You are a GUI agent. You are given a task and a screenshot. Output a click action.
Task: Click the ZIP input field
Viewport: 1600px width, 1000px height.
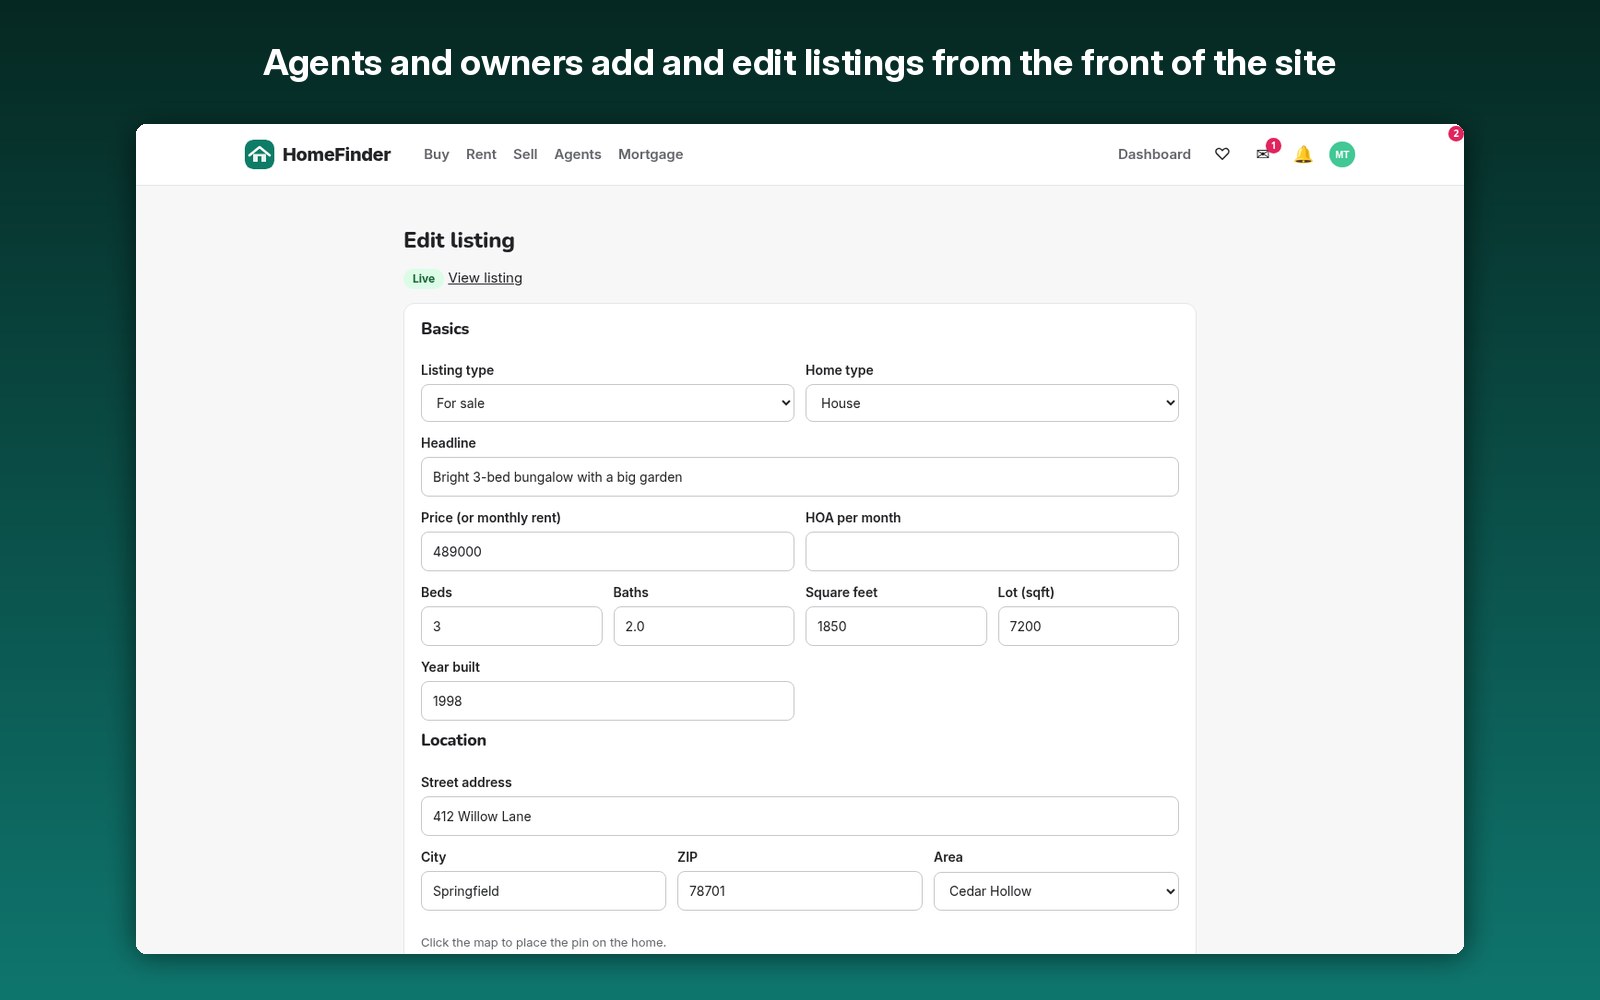[x=800, y=891]
